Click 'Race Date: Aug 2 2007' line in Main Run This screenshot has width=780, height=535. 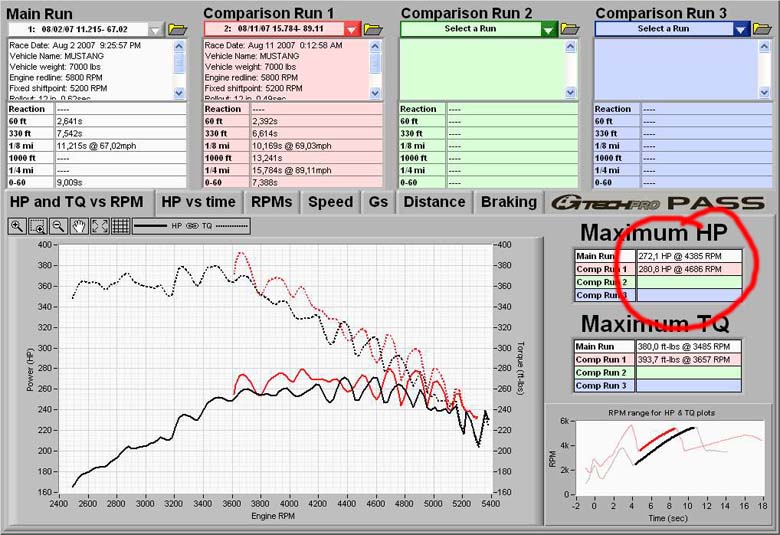click(75, 45)
